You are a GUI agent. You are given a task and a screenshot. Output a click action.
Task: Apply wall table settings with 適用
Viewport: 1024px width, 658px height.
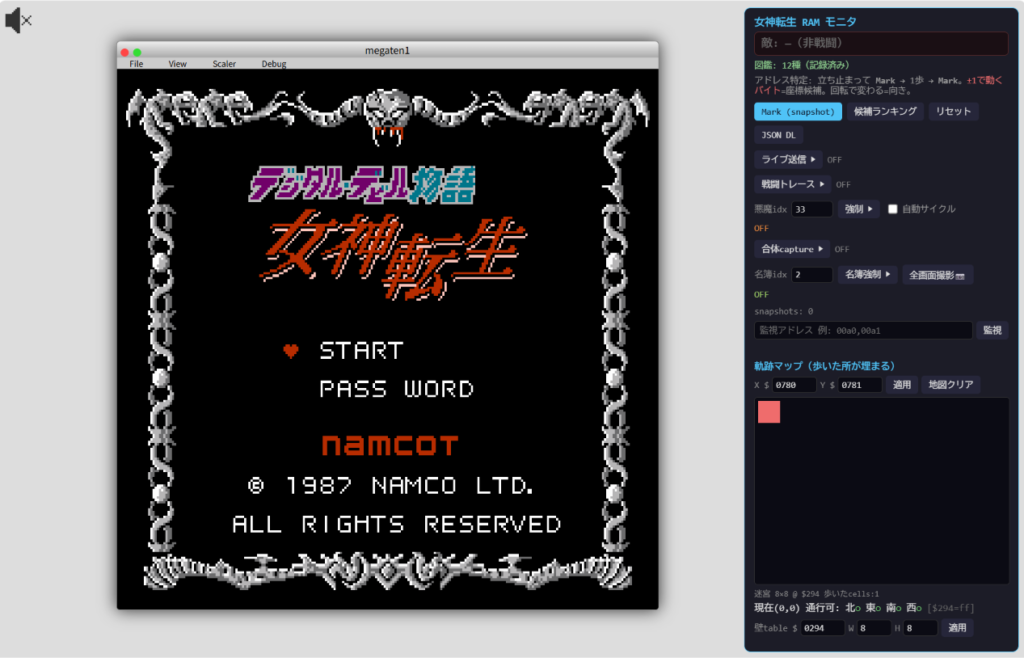tap(957, 628)
